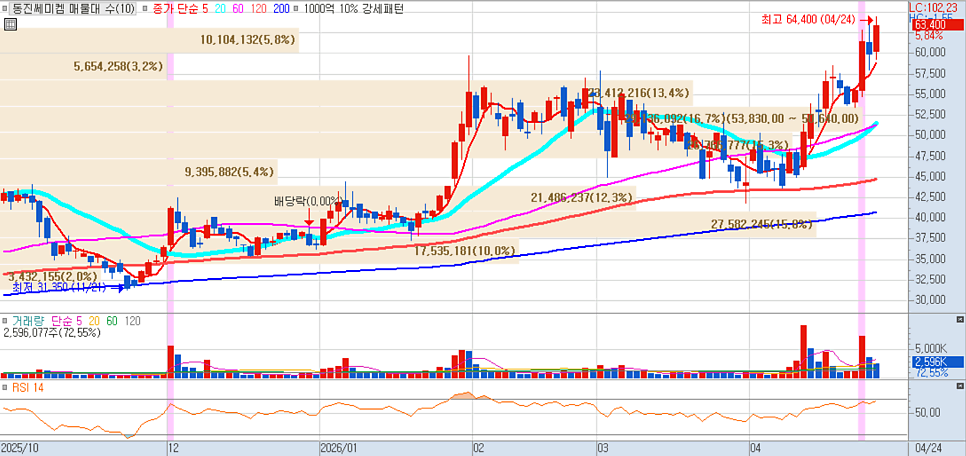The width and height of the screenshot is (966, 456).
Task: Click the square marker before 동진쎄미켐 매물대
Action: [x=7, y=10]
